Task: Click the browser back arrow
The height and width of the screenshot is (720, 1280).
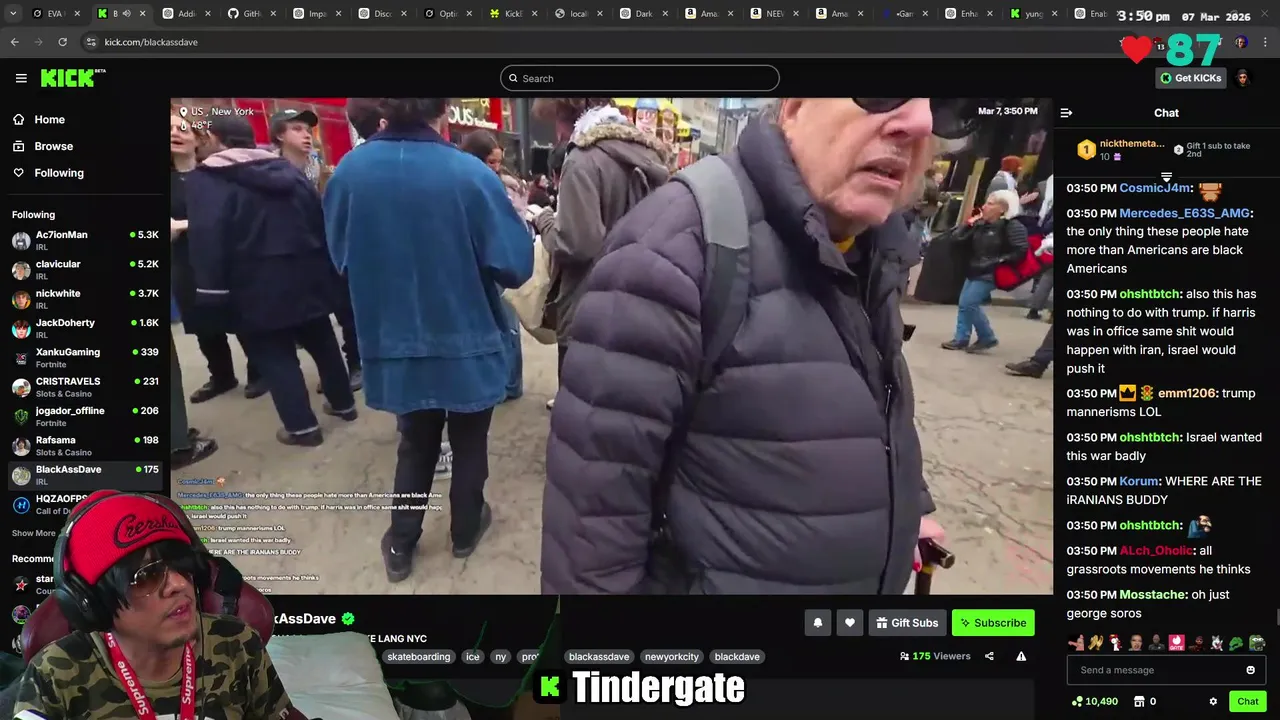Action: [14, 42]
